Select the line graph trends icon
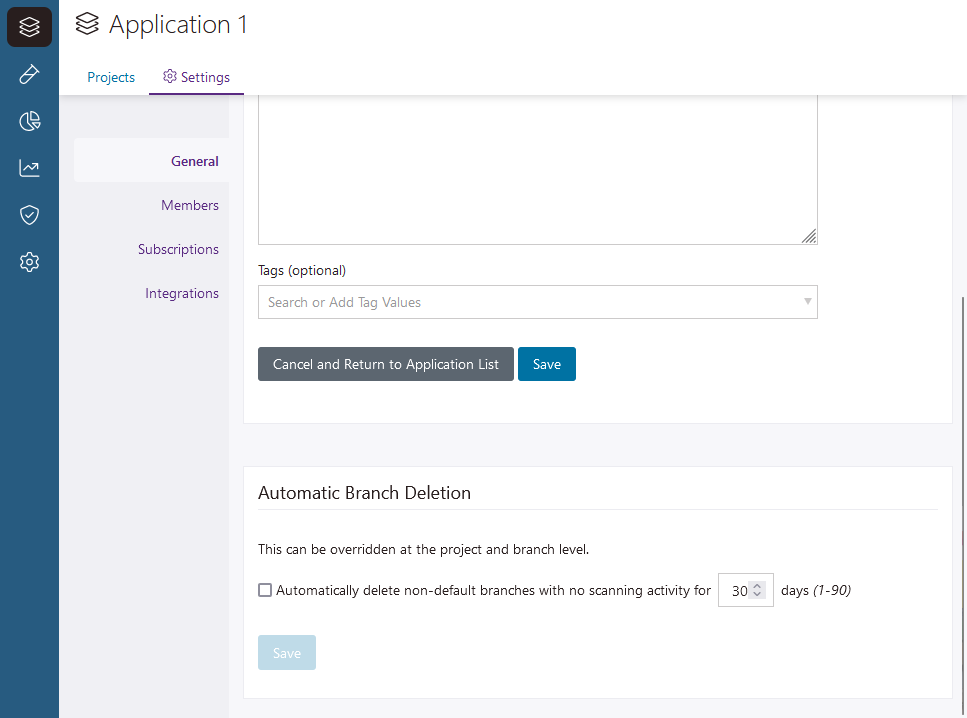This screenshot has width=967, height=718. point(29,168)
